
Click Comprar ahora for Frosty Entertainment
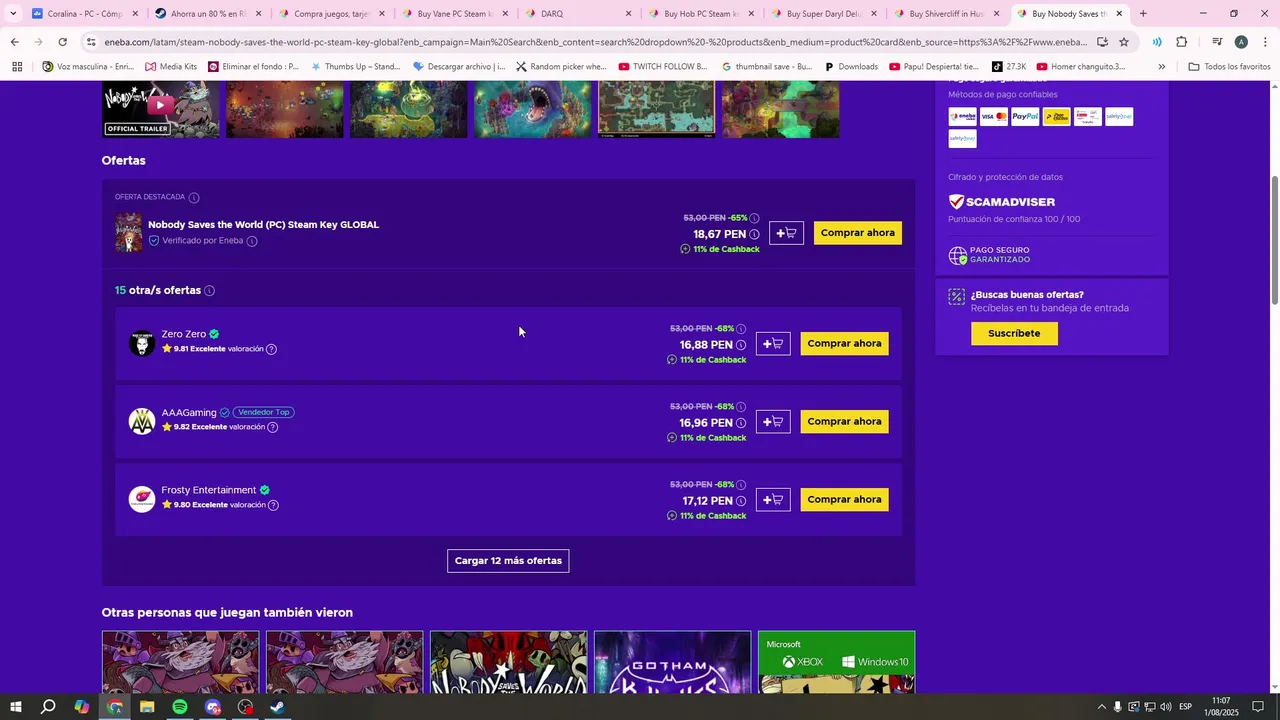coord(844,500)
